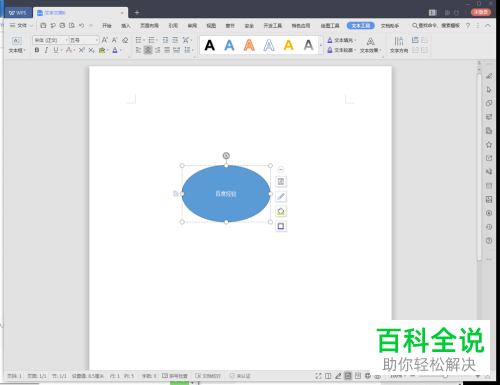Toggle Italic formatting

(46, 50)
